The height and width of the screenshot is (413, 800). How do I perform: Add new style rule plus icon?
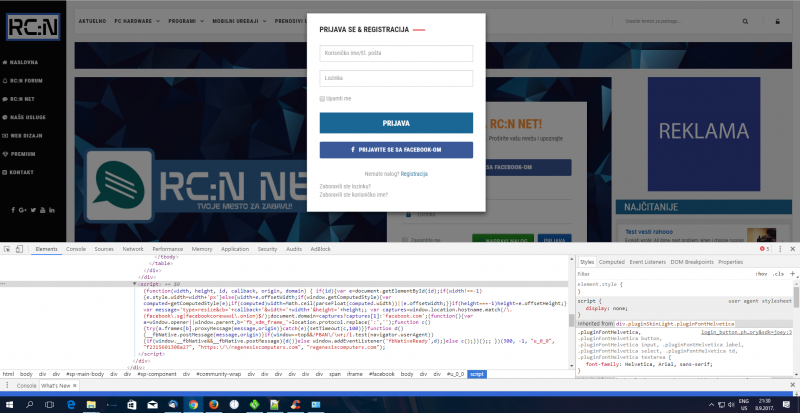pyautogui.click(x=792, y=274)
